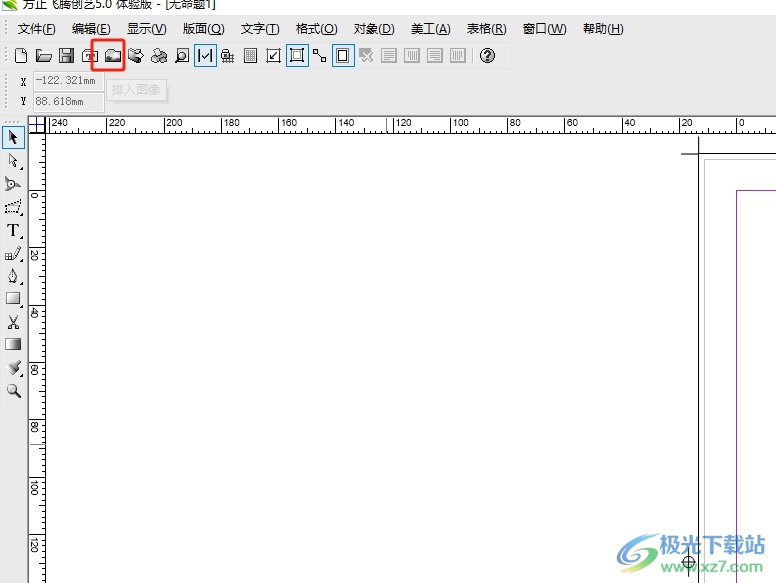Click the box with diagonal arrow icon
Screen dimensions: 776x583
273,56
